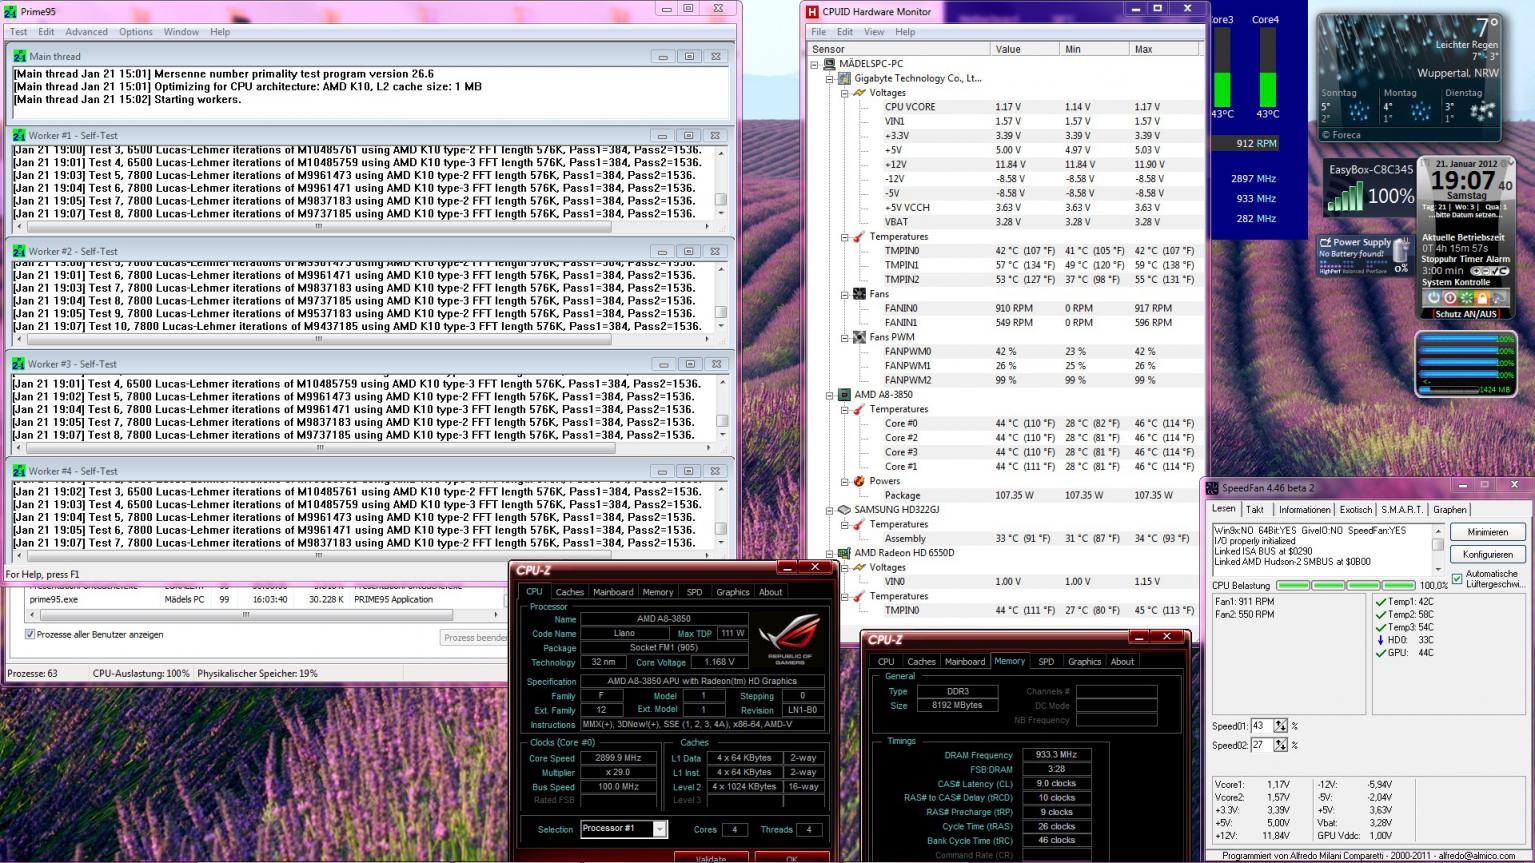The width and height of the screenshot is (1535, 863).
Task: Click the red restart icon in System Kontrolle
Action: click(x=1450, y=298)
